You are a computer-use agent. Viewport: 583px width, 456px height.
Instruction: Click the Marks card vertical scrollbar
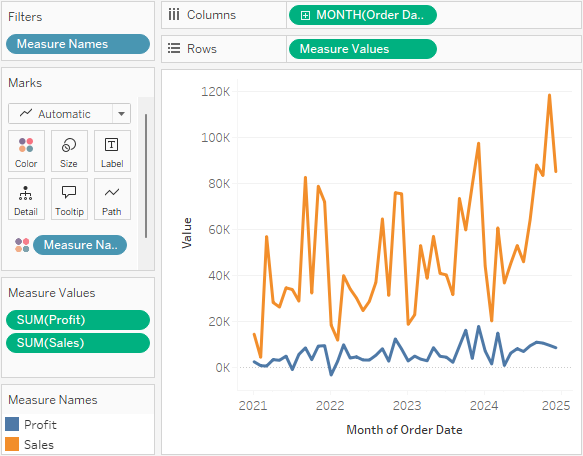tap(146, 176)
